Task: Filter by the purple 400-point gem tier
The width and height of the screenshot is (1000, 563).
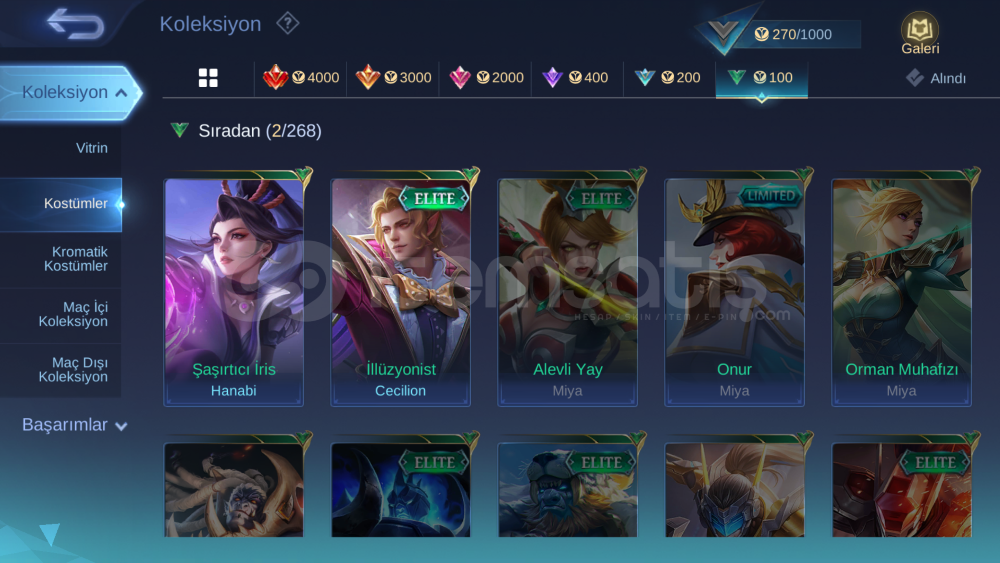Action: 577,78
